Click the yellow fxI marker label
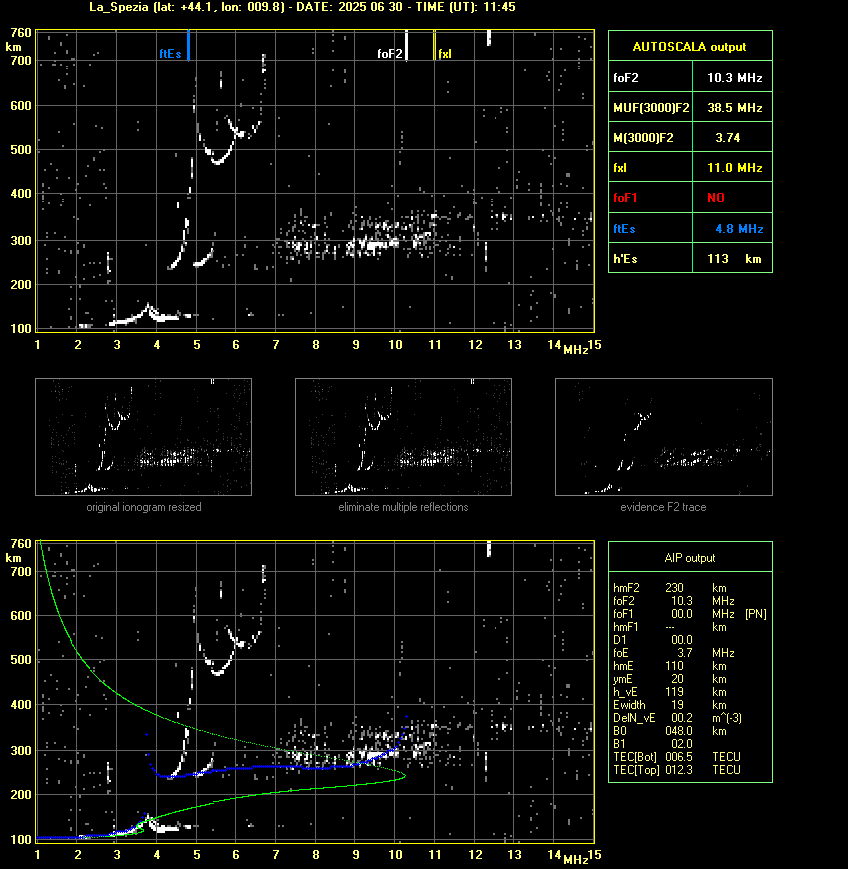The image size is (848, 869). [x=445, y=54]
